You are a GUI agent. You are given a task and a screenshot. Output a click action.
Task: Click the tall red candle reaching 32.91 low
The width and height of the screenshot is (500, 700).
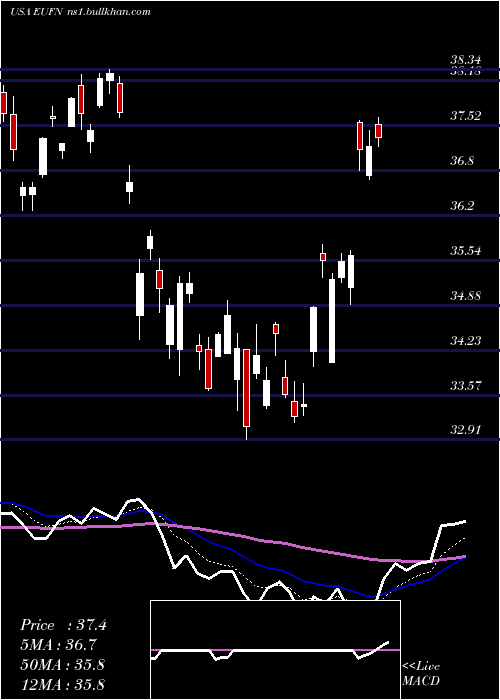coord(246,388)
